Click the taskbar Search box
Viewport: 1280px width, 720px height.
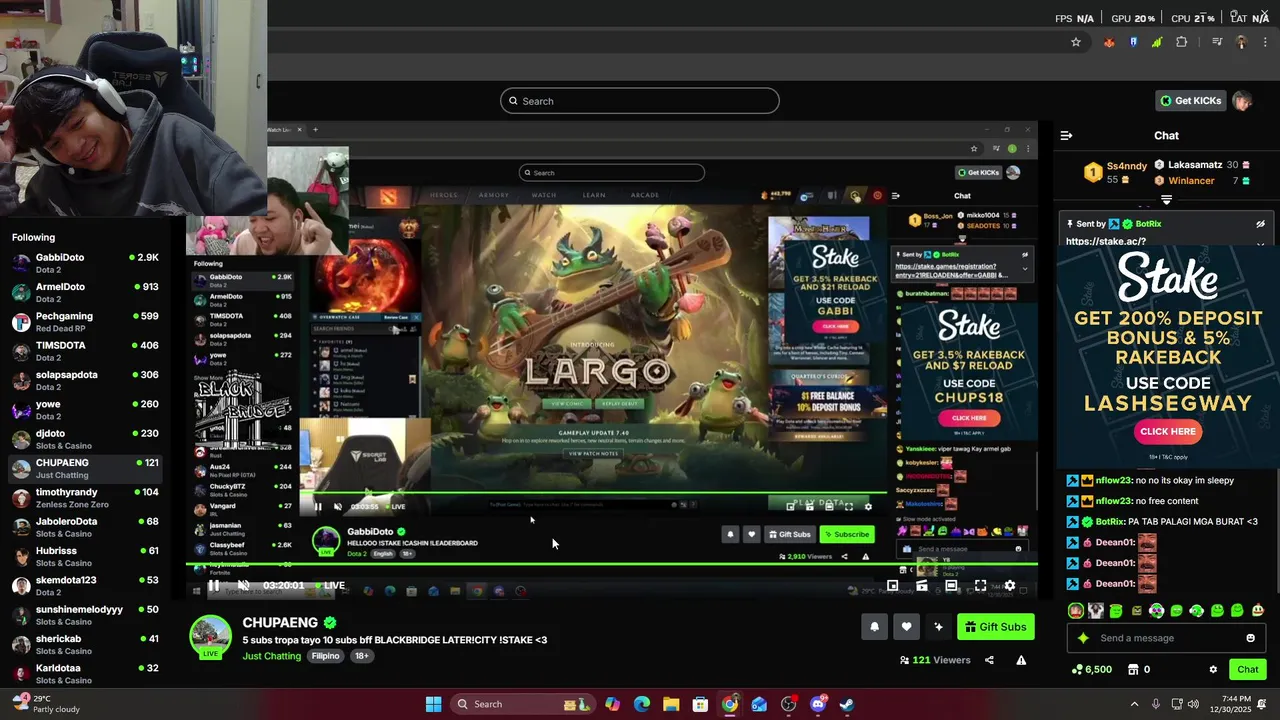coord(522,704)
